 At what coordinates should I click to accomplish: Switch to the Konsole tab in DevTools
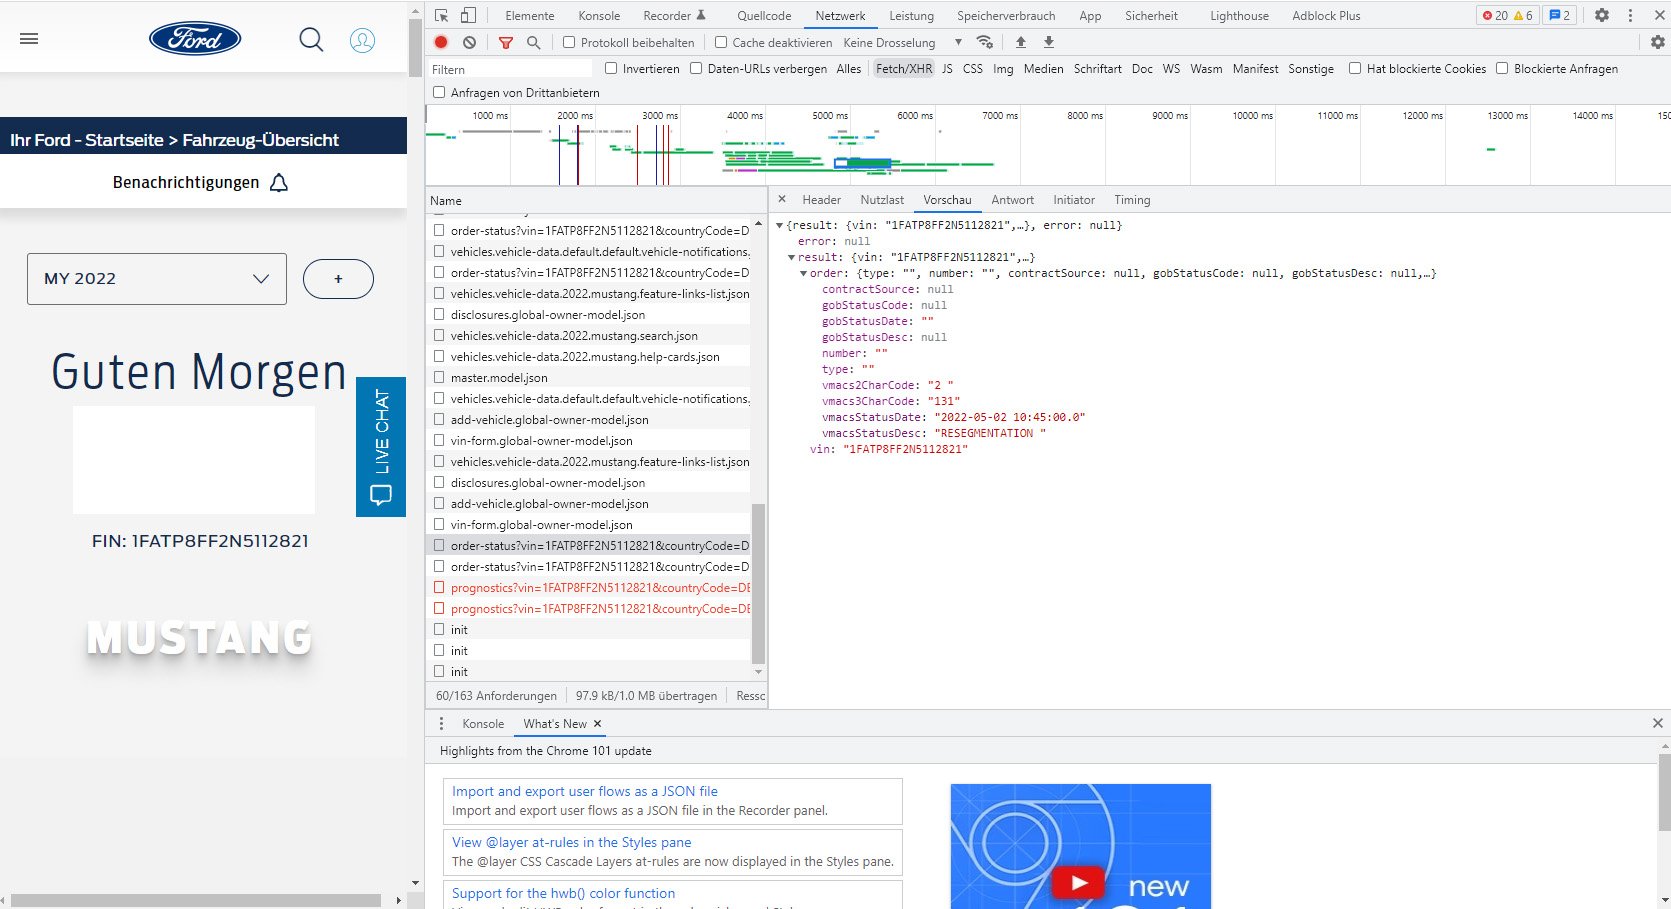point(598,16)
